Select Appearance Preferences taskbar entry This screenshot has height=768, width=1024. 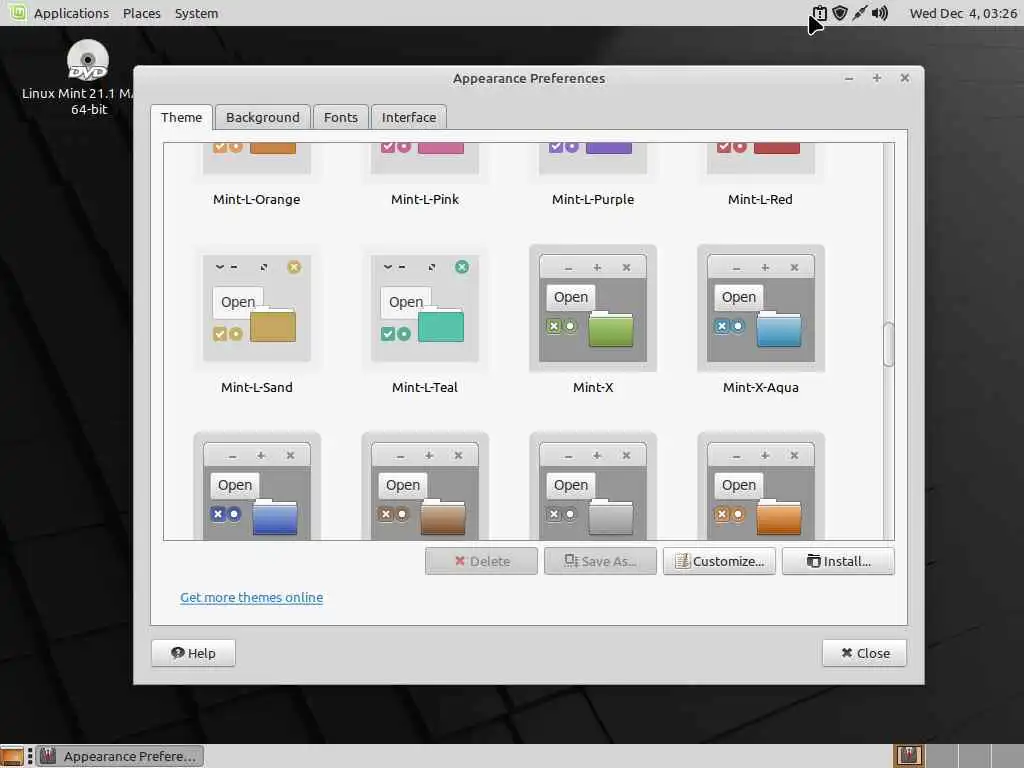[120, 756]
